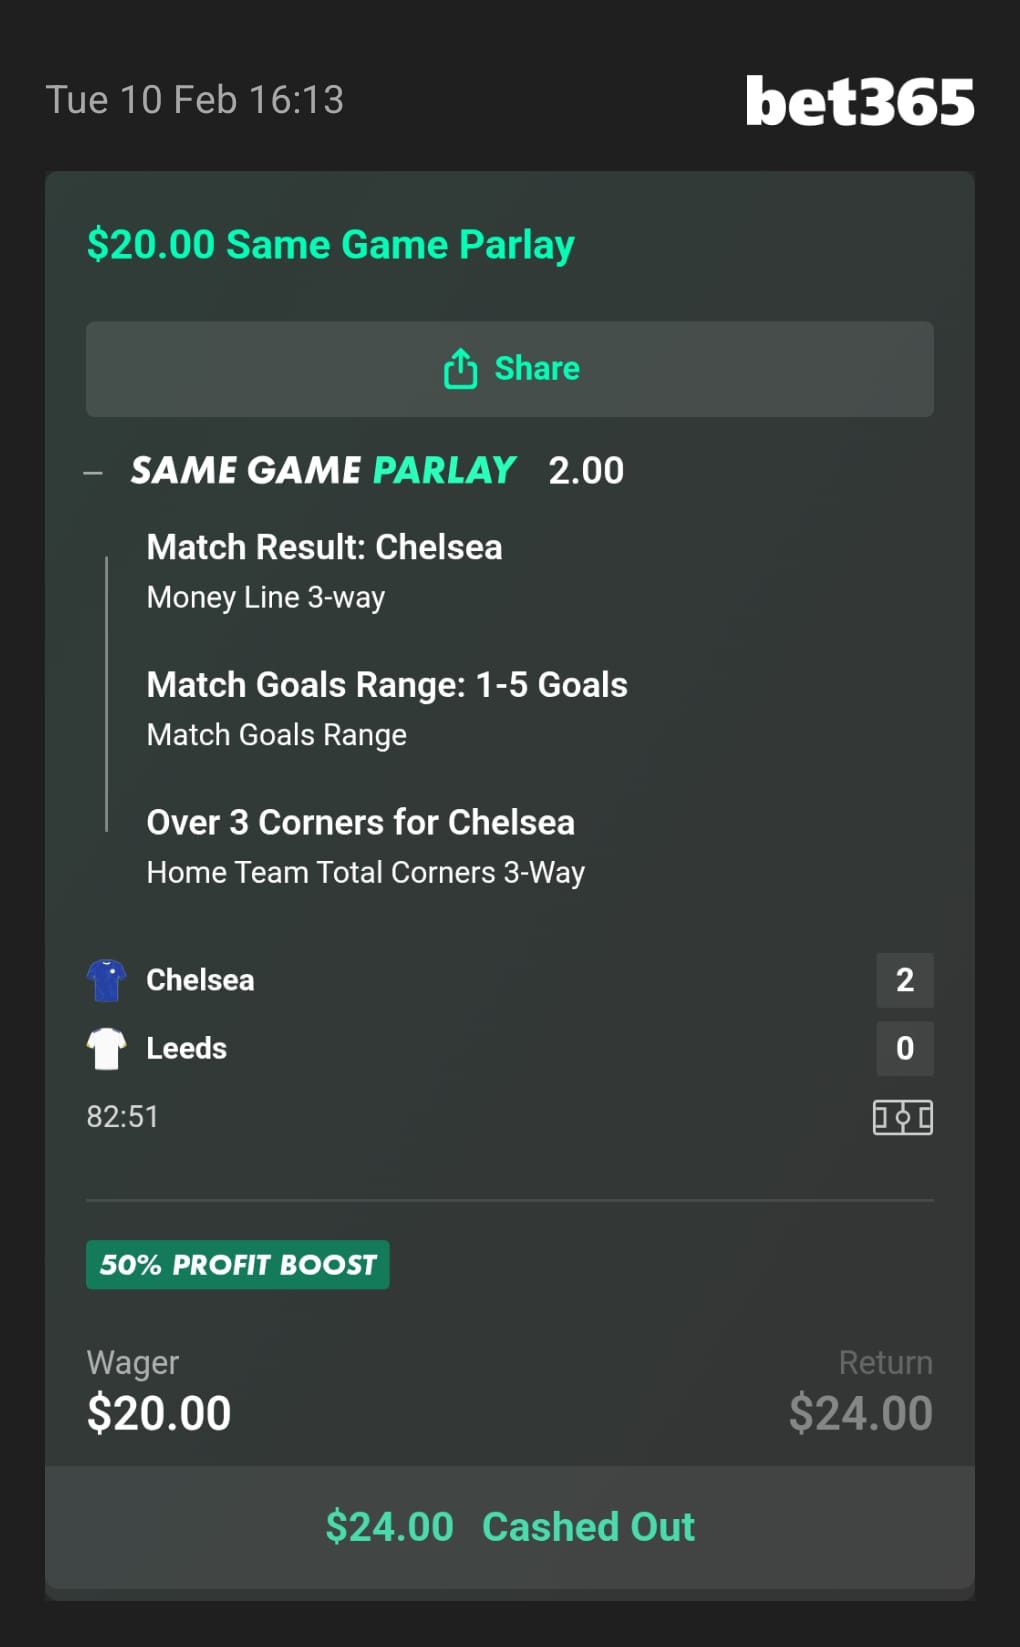Select the 50% Profit Boost badge
The image size is (1020, 1647).
click(x=238, y=1265)
